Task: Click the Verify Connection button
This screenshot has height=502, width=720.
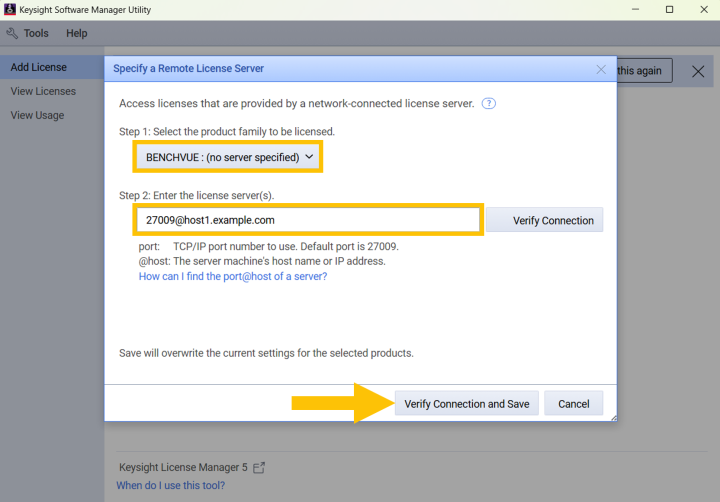Action: [545, 220]
